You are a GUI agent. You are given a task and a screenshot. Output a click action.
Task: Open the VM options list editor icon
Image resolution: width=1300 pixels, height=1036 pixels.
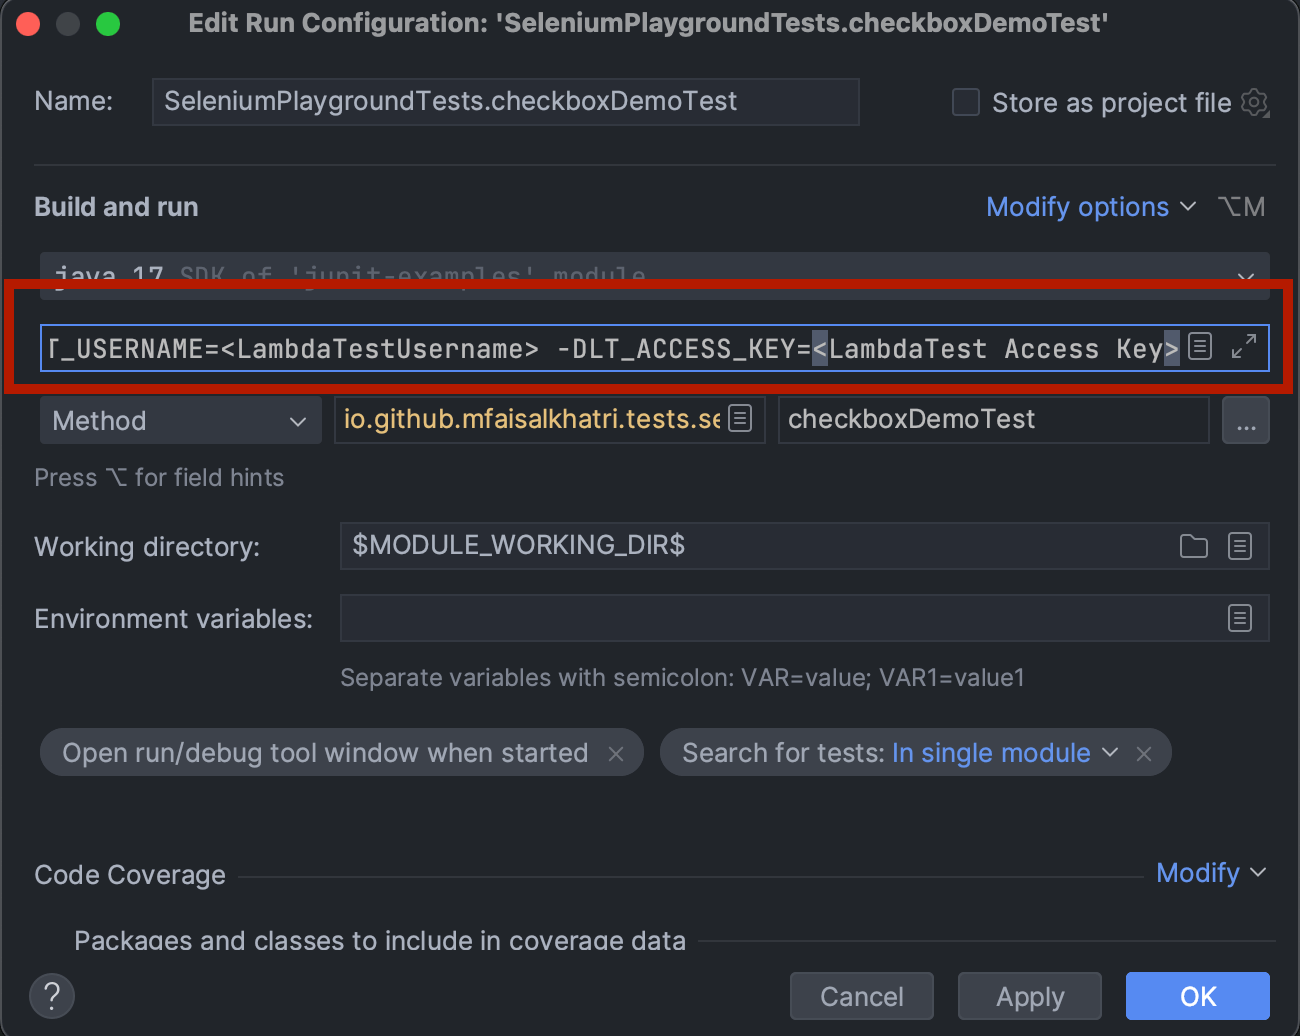[1200, 347]
